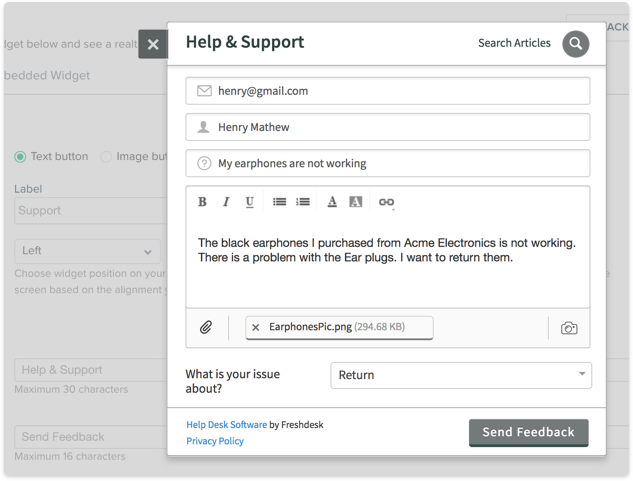The width and height of the screenshot is (633, 481).
Task: Toggle Underline formatting in editor
Action: 249,202
